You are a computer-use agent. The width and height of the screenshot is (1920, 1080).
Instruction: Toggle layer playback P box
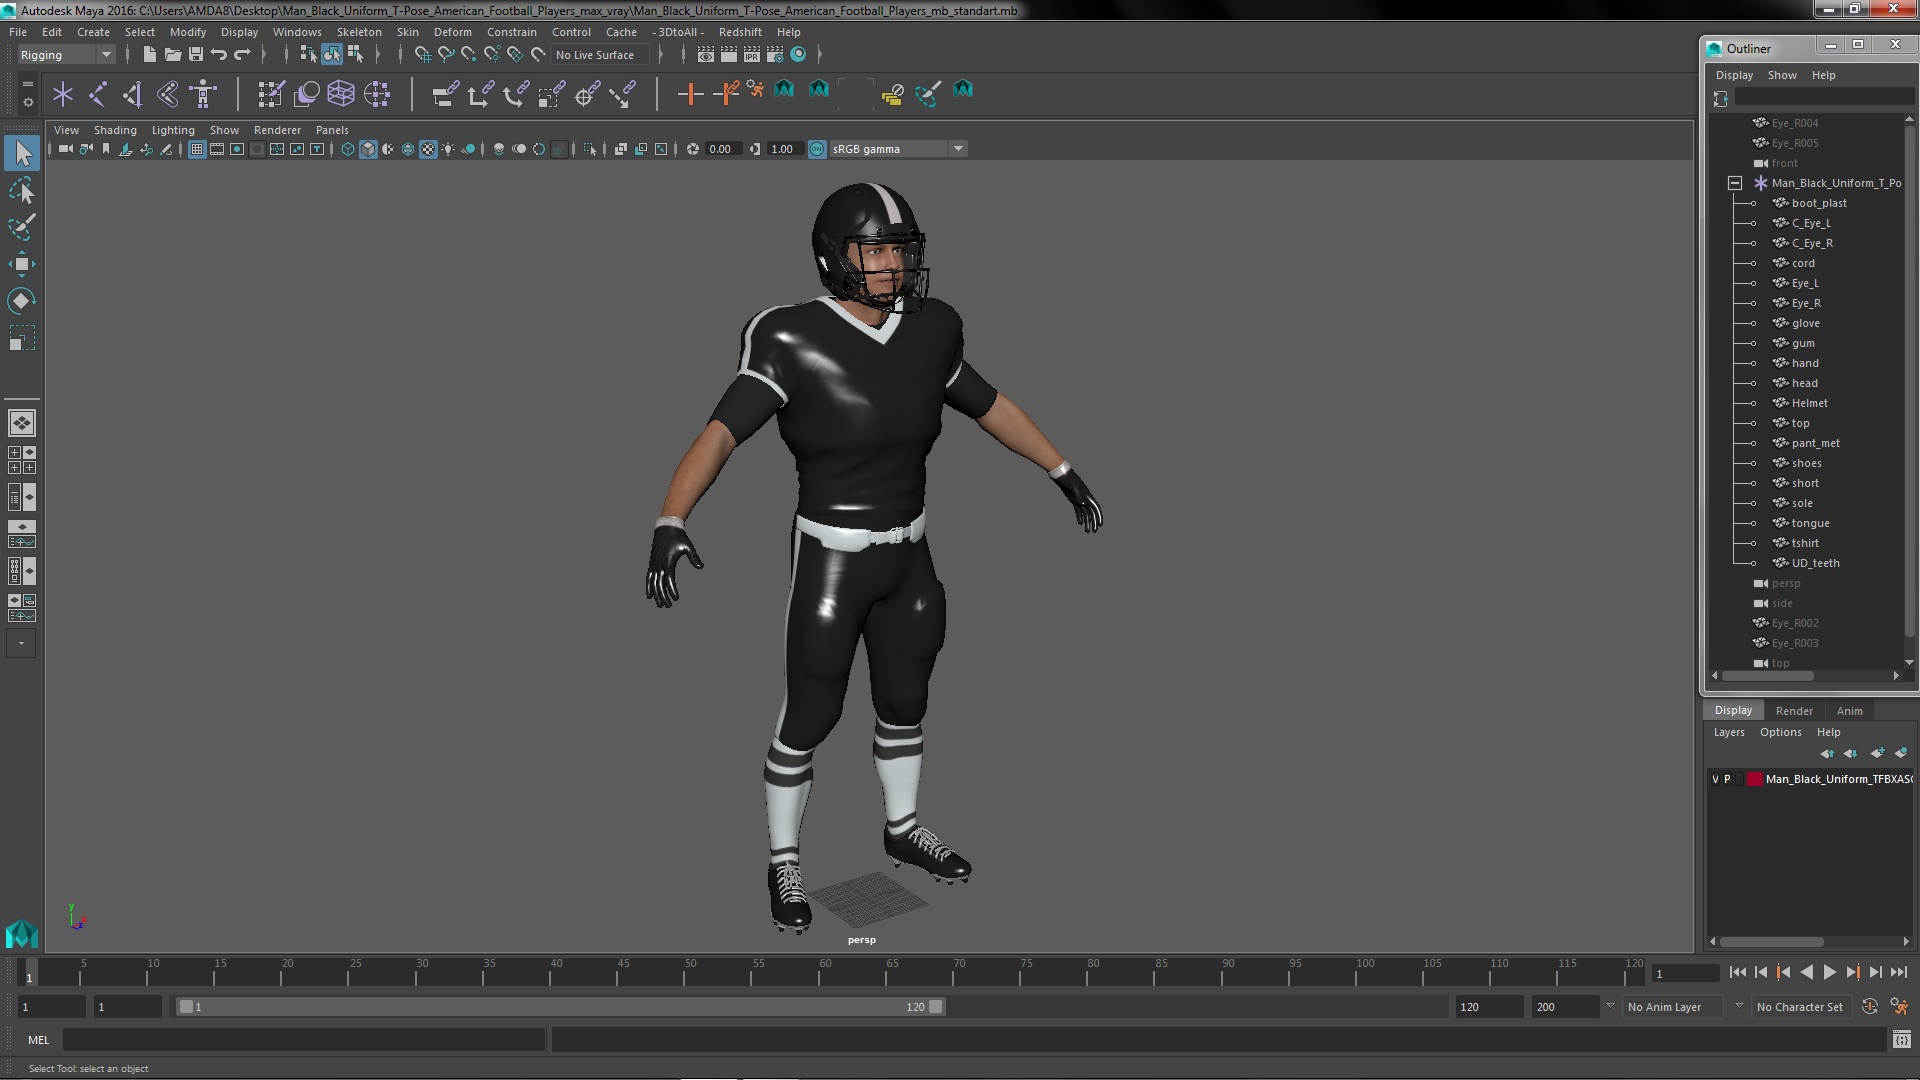[x=1727, y=779]
